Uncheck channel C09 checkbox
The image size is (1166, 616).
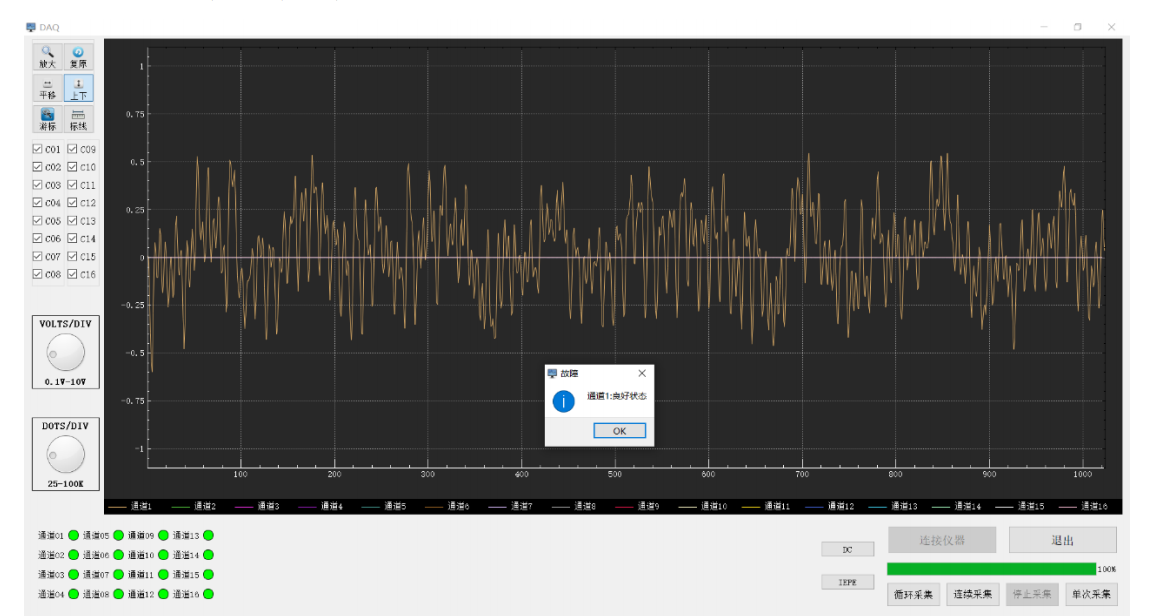pyautogui.click(x=72, y=149)
